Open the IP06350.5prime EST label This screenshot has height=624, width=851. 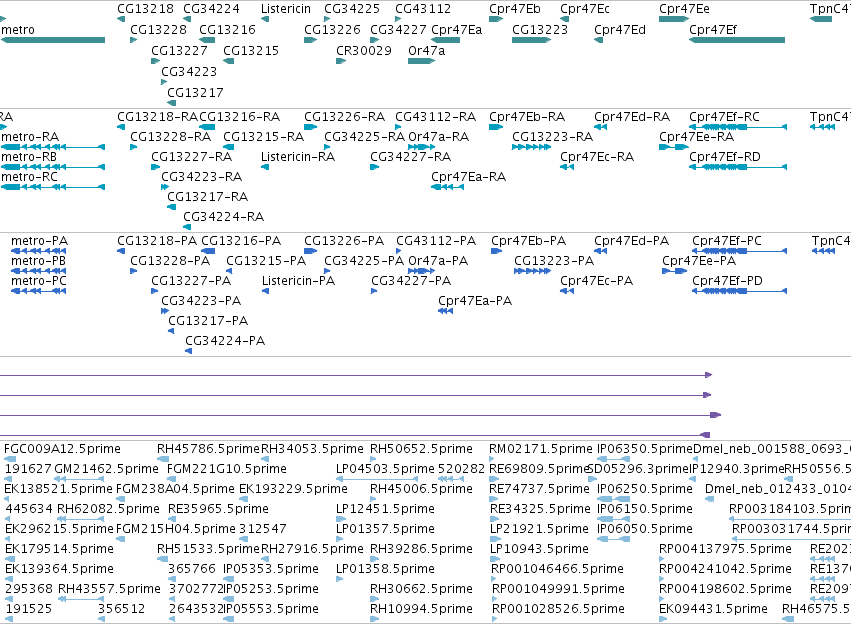tap(645, 449)
